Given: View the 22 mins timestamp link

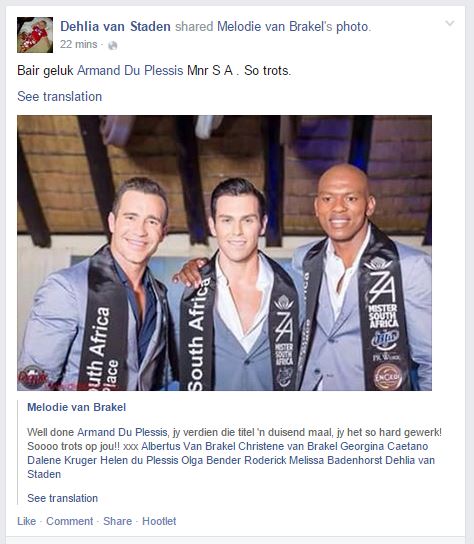Looking at the screenshot, I should [78, 44].
